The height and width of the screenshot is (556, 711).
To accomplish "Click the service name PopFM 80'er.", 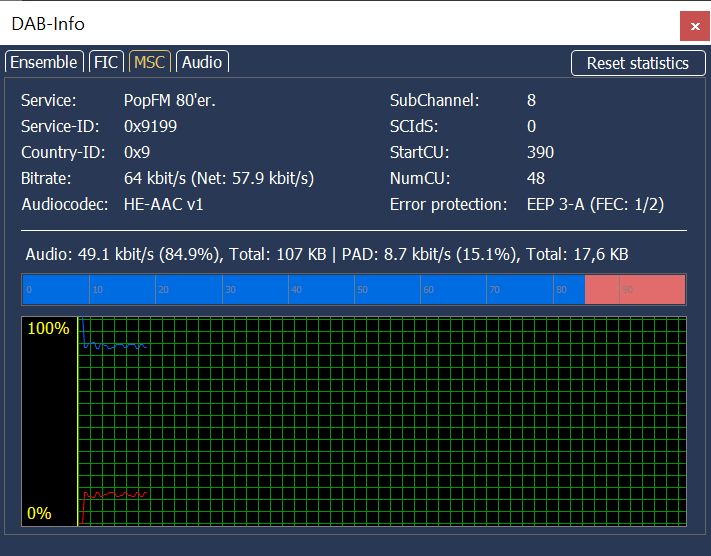I will [170, 100].
